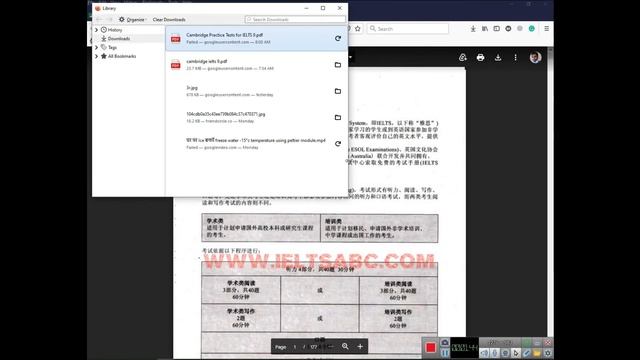Toggle recorder speaker audio icon
Image resolution: width=640 pixels, height=360 pixels.
(484, 353)
